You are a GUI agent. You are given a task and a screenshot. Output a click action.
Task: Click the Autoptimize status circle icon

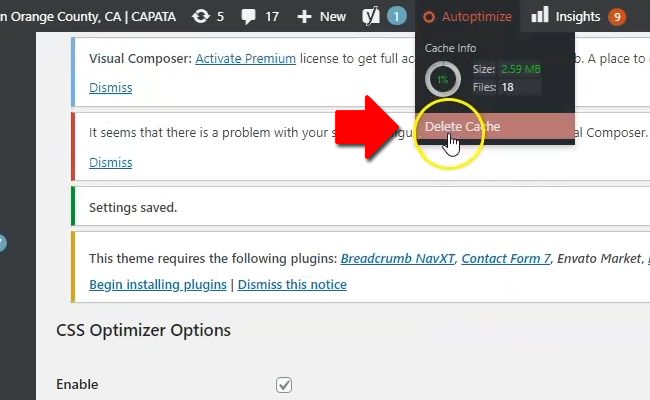(x=429, y=17)
